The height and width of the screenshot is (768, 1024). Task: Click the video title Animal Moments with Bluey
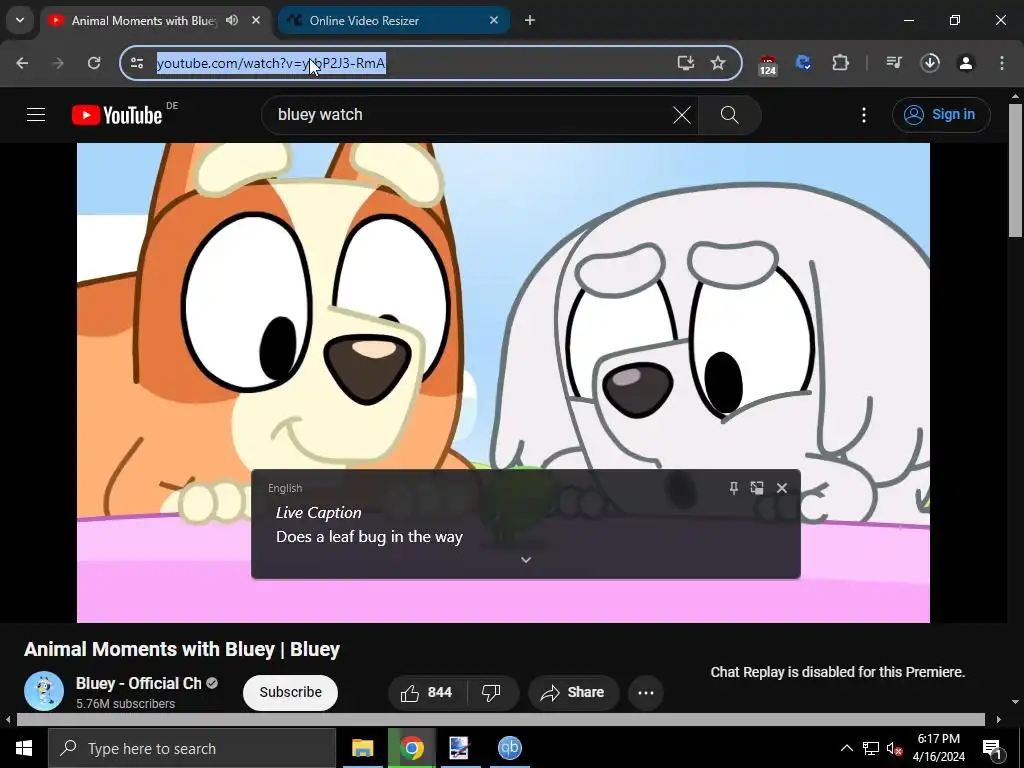click(x=182, y=649)
